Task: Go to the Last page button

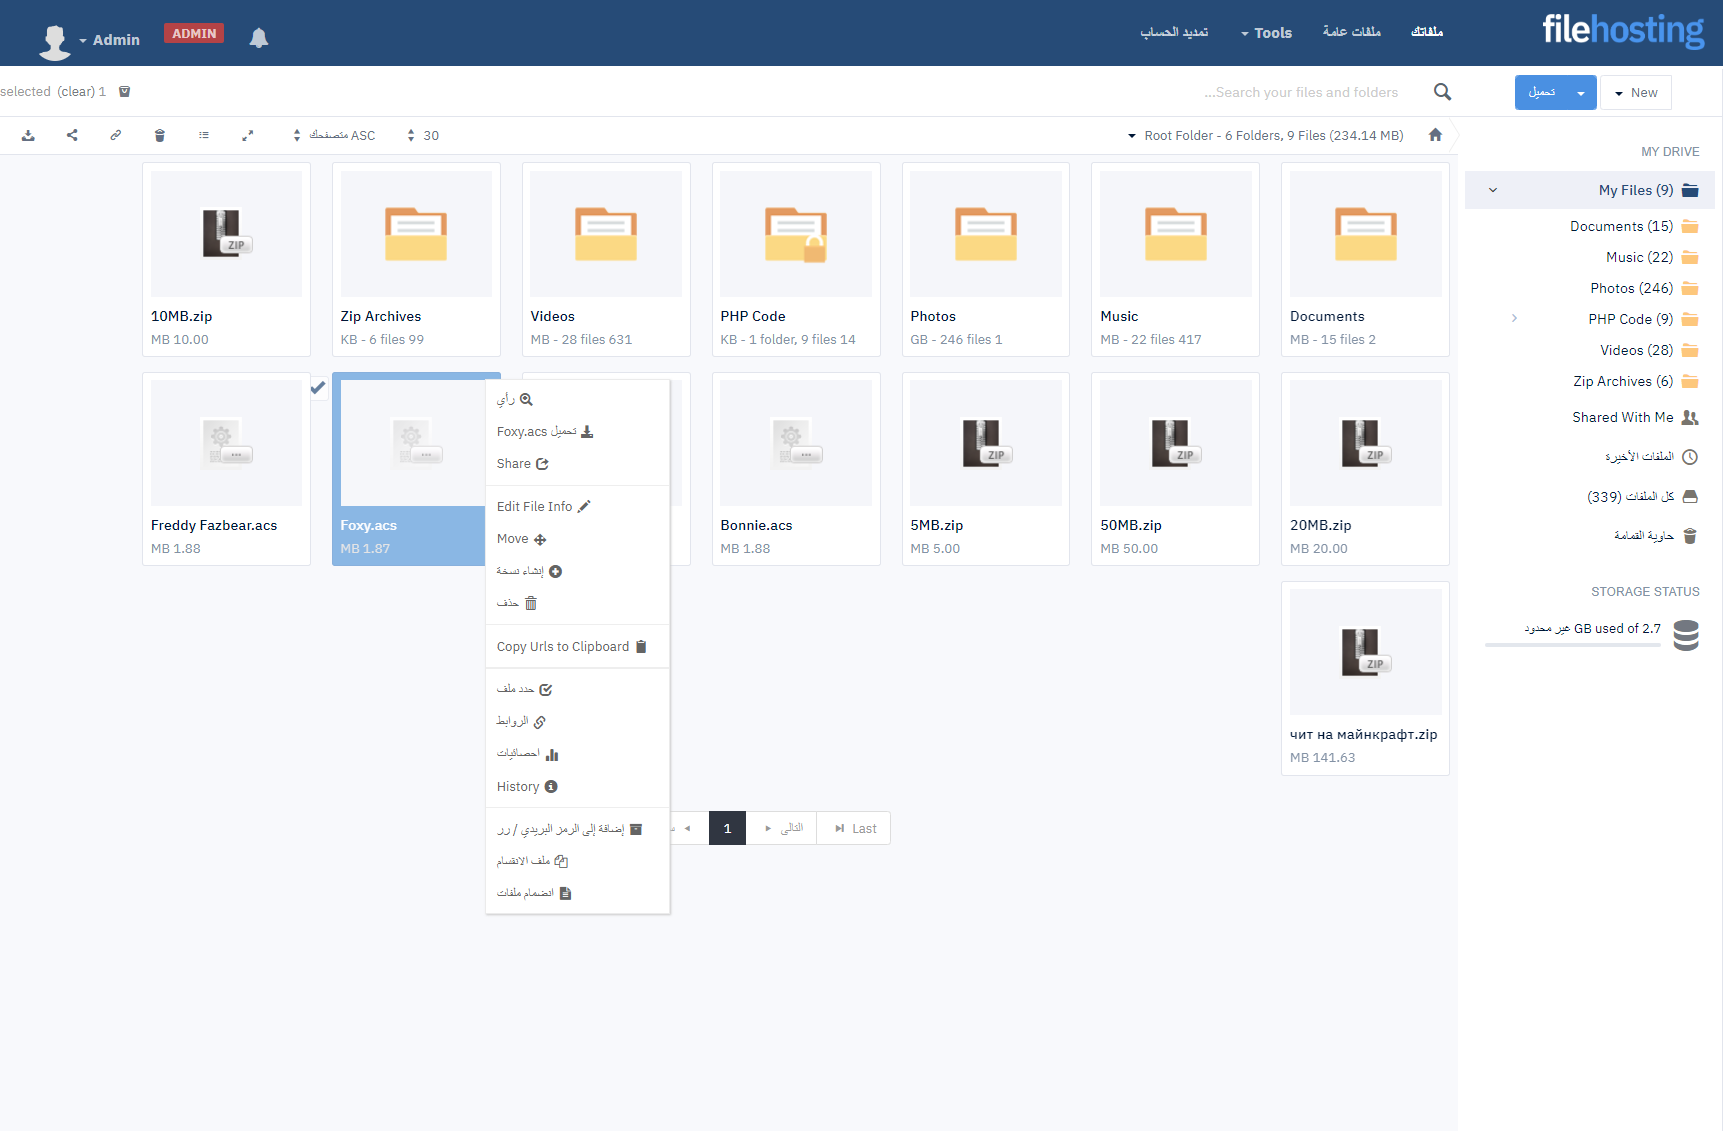Action: click(855, 829)
